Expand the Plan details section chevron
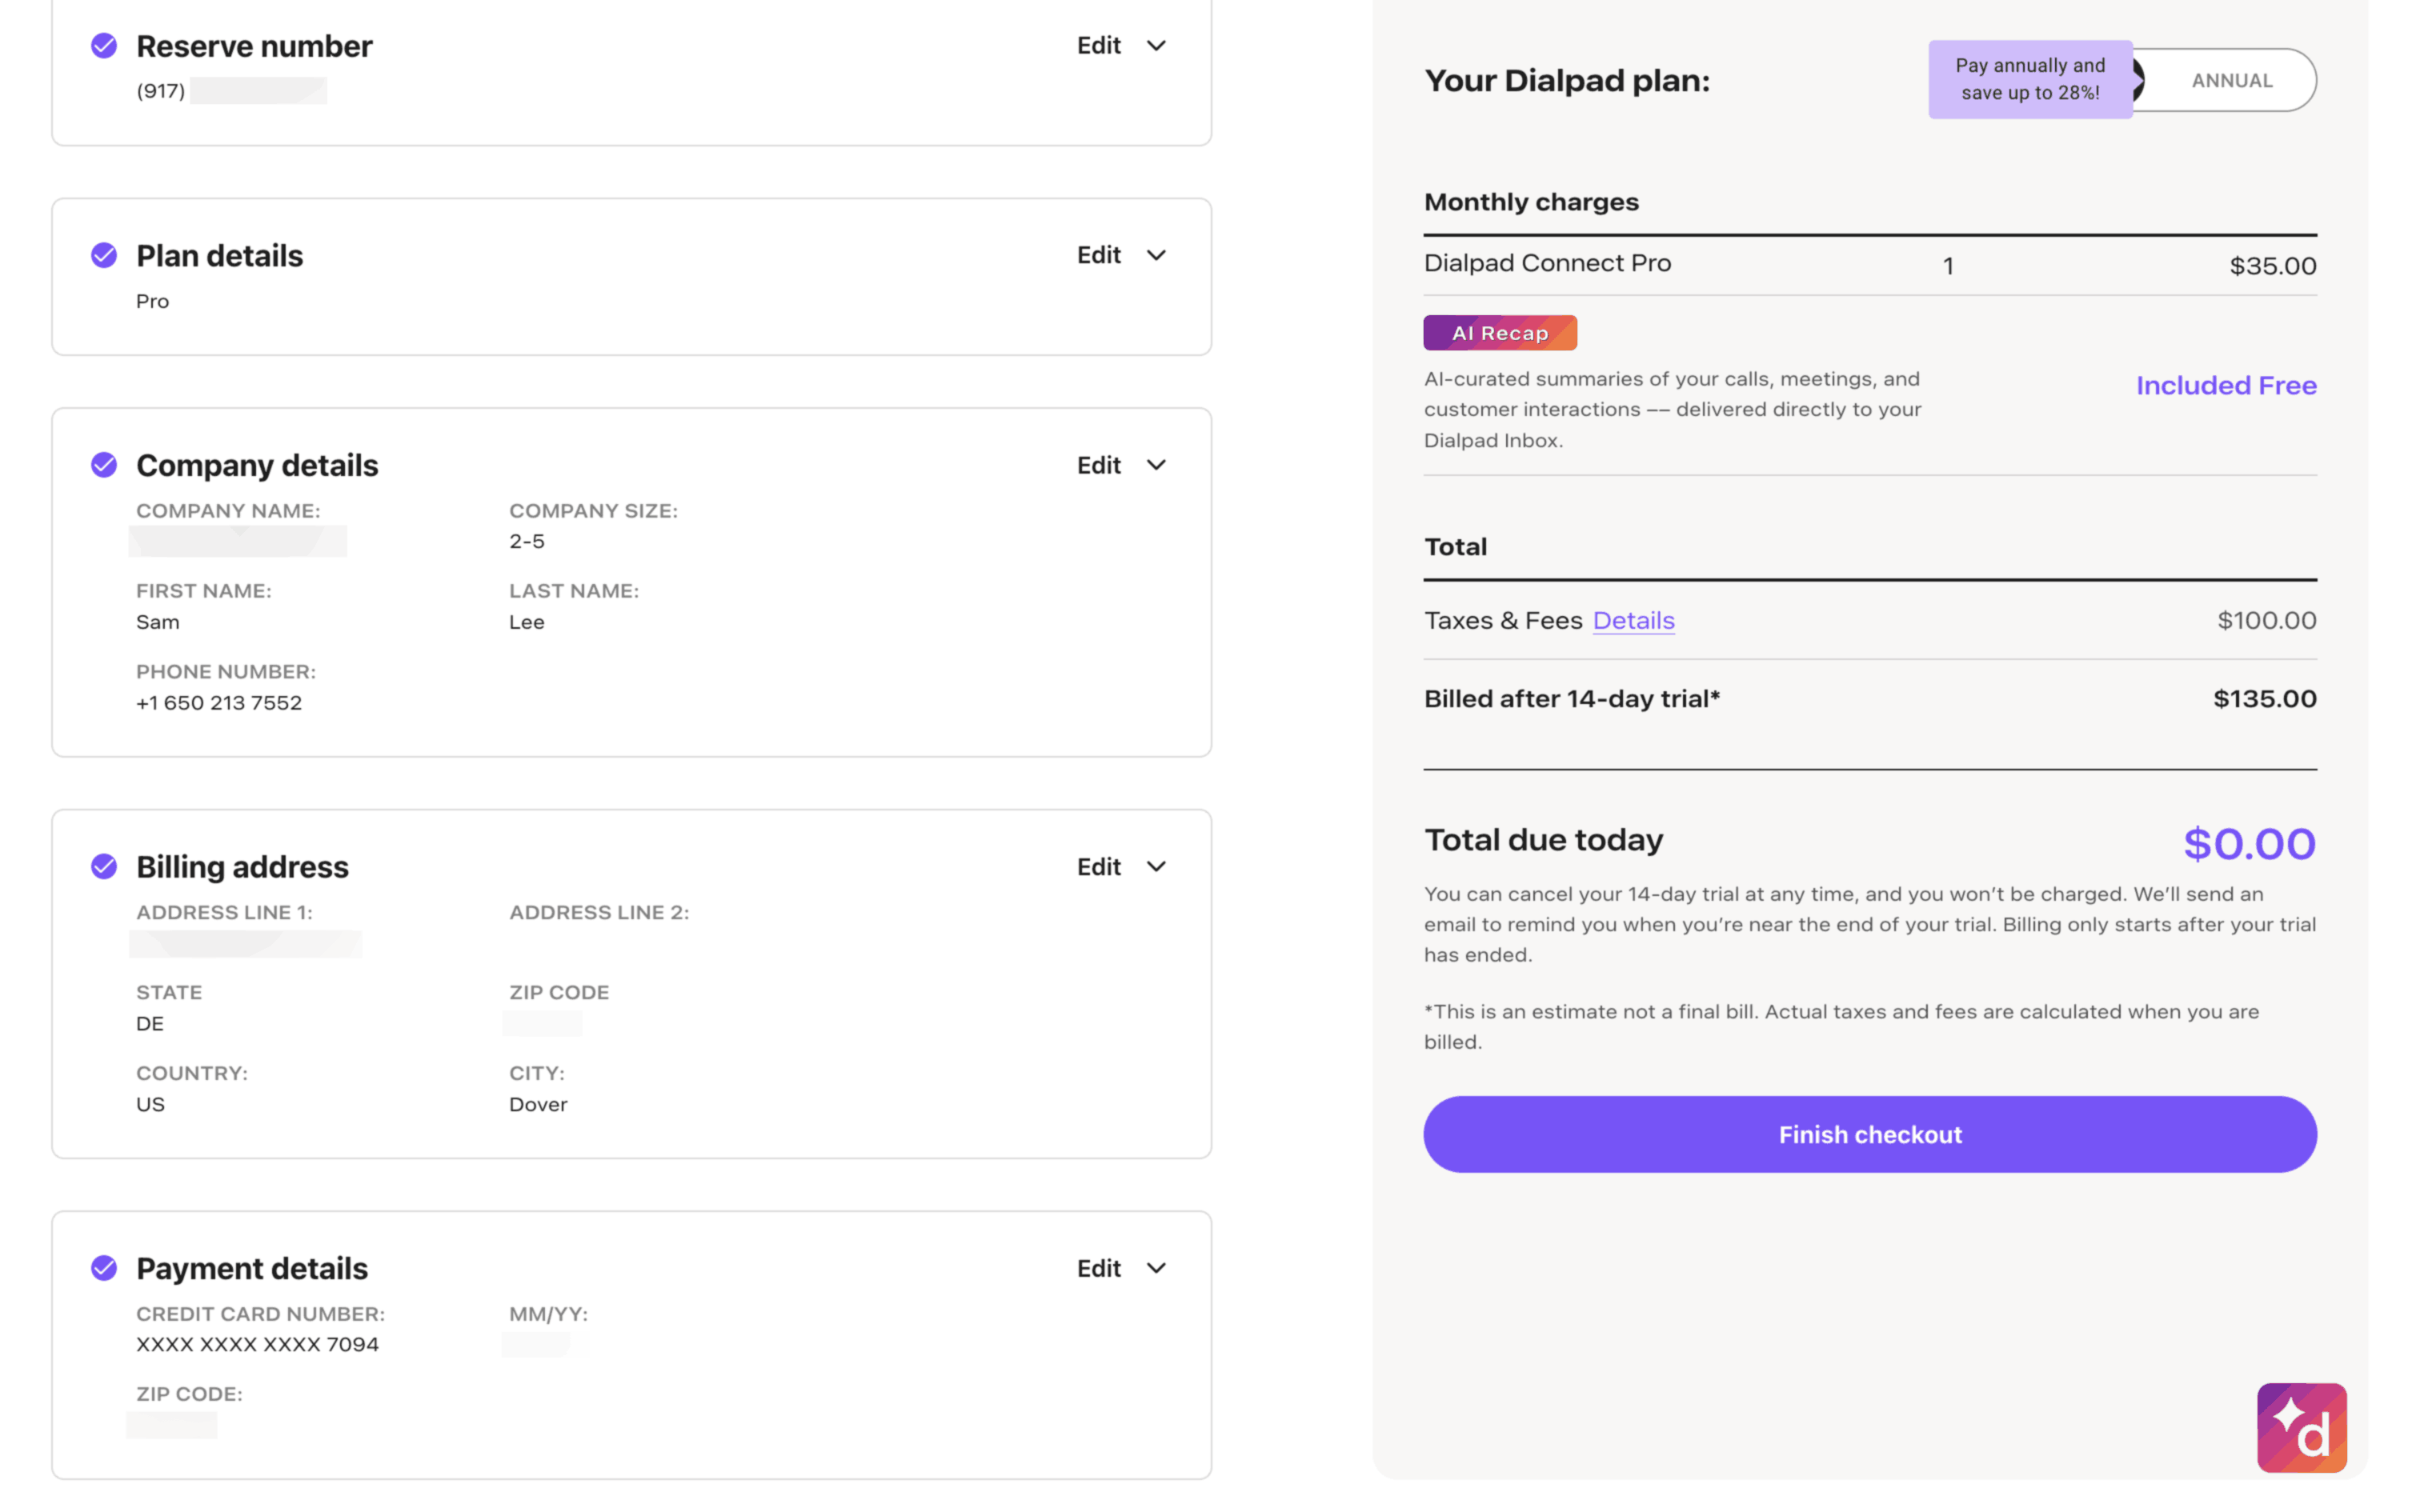2420x1512 pixels. tap(1156, 255)
